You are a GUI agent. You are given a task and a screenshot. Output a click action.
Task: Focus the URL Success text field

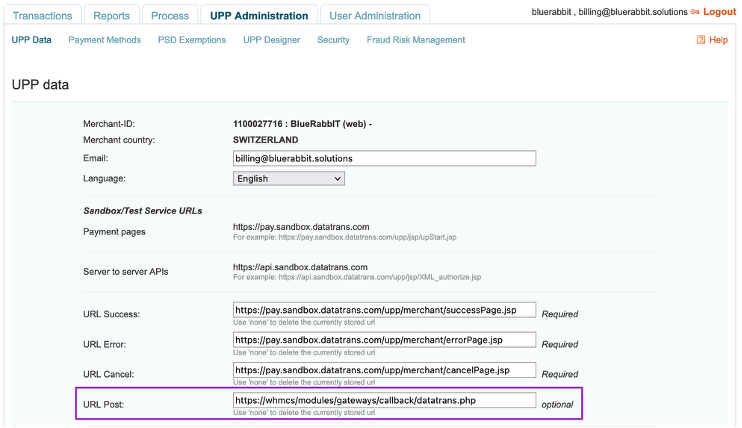click(x=384, y=310)
